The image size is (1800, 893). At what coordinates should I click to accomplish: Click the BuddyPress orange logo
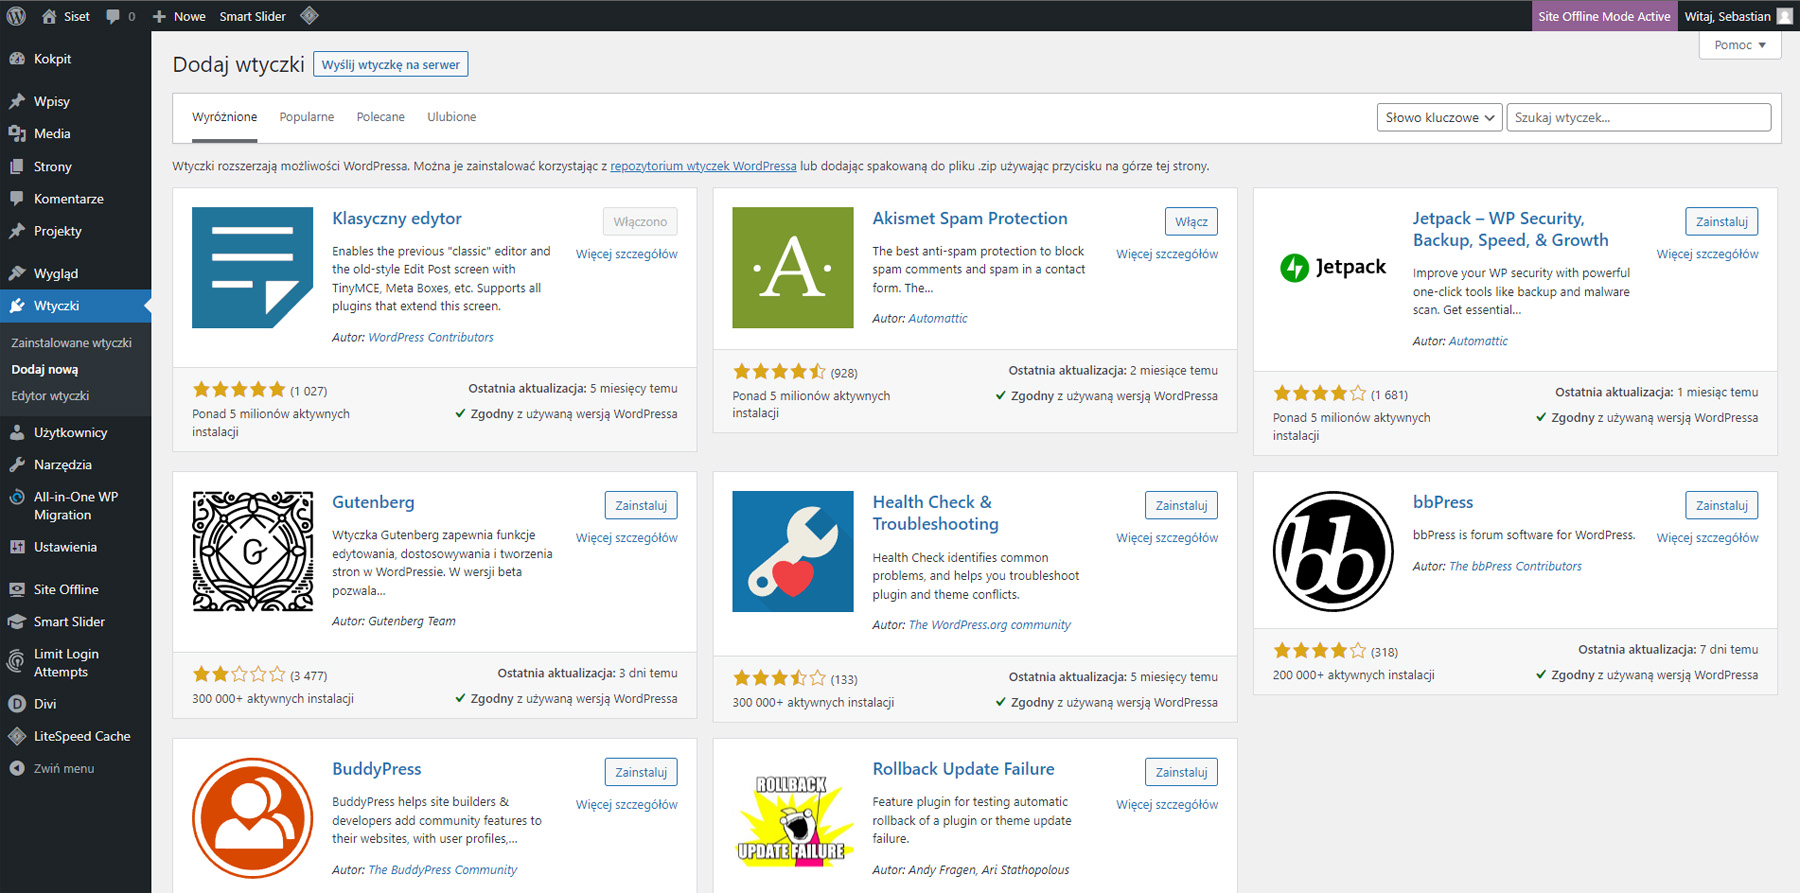coord(252,818)
